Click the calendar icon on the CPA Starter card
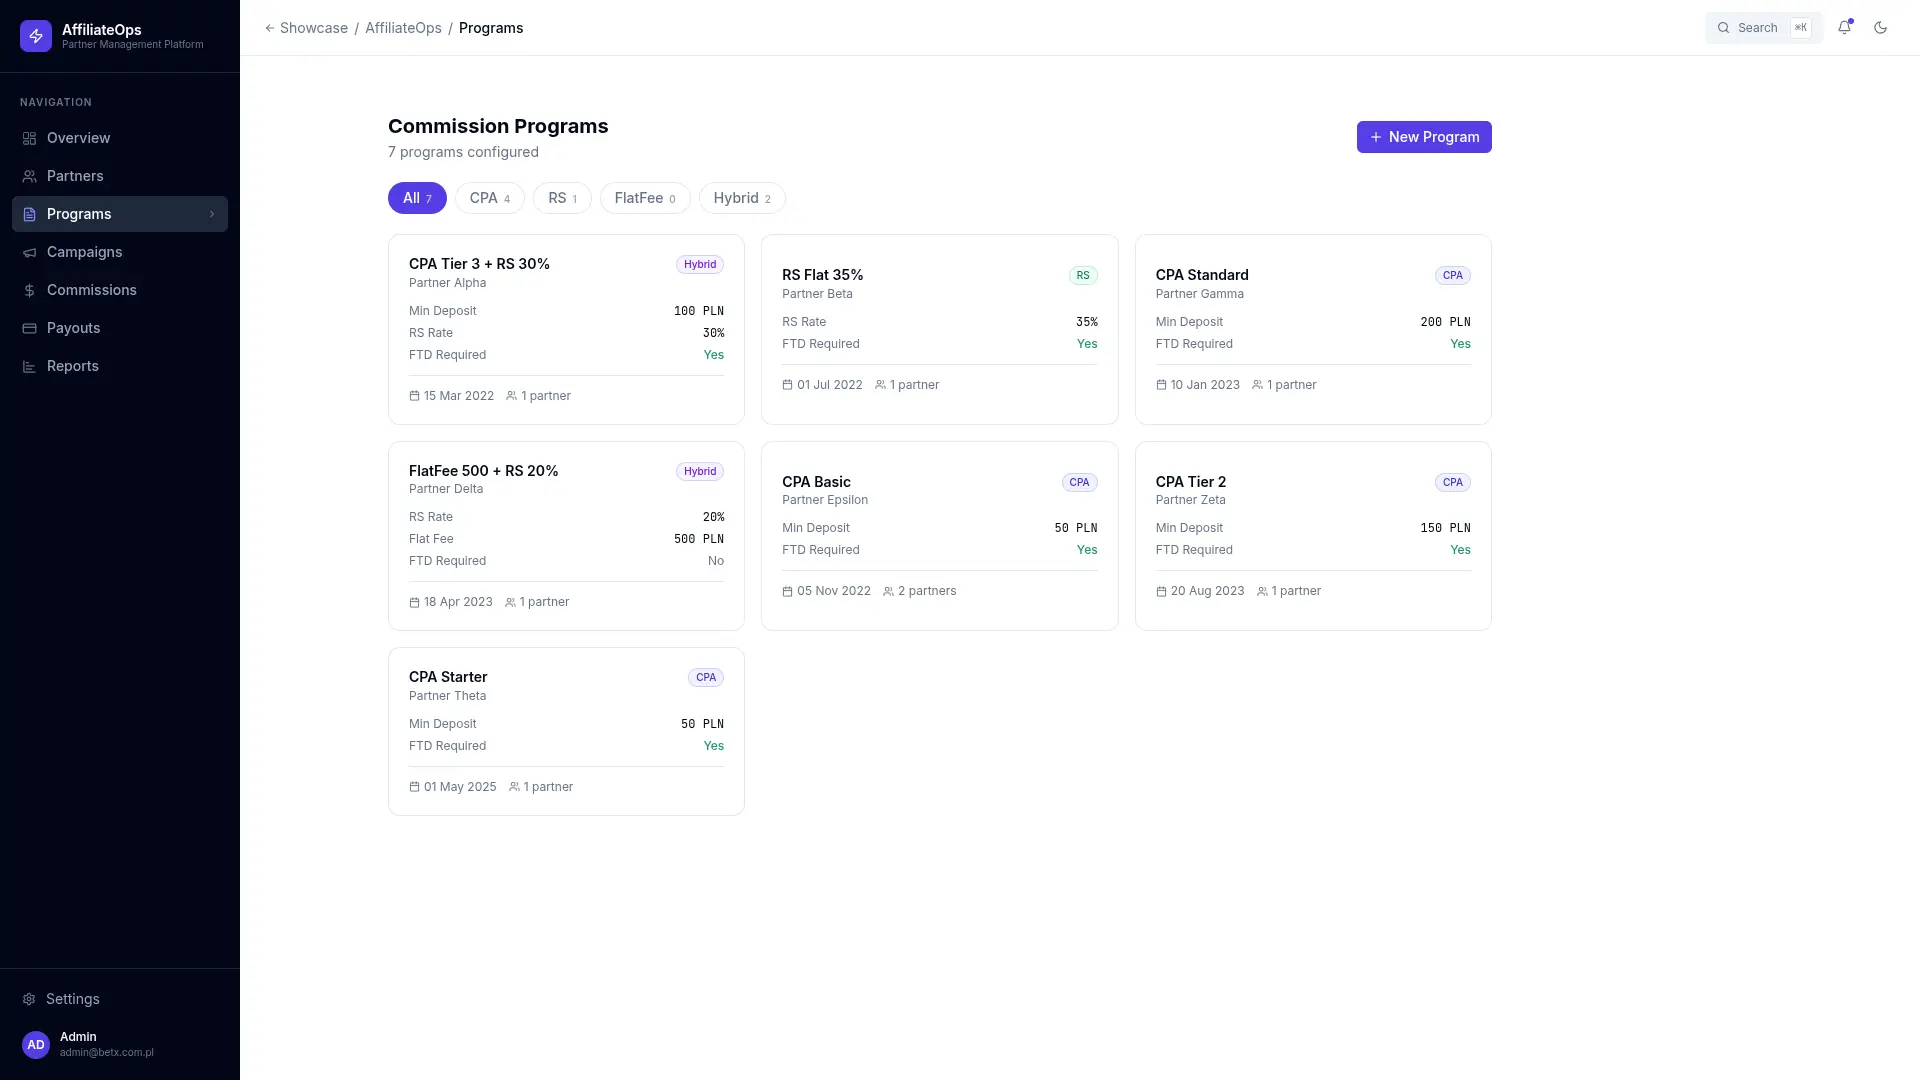The width and height of the screenshot is (1920, 1080). (x=414, y=787)
